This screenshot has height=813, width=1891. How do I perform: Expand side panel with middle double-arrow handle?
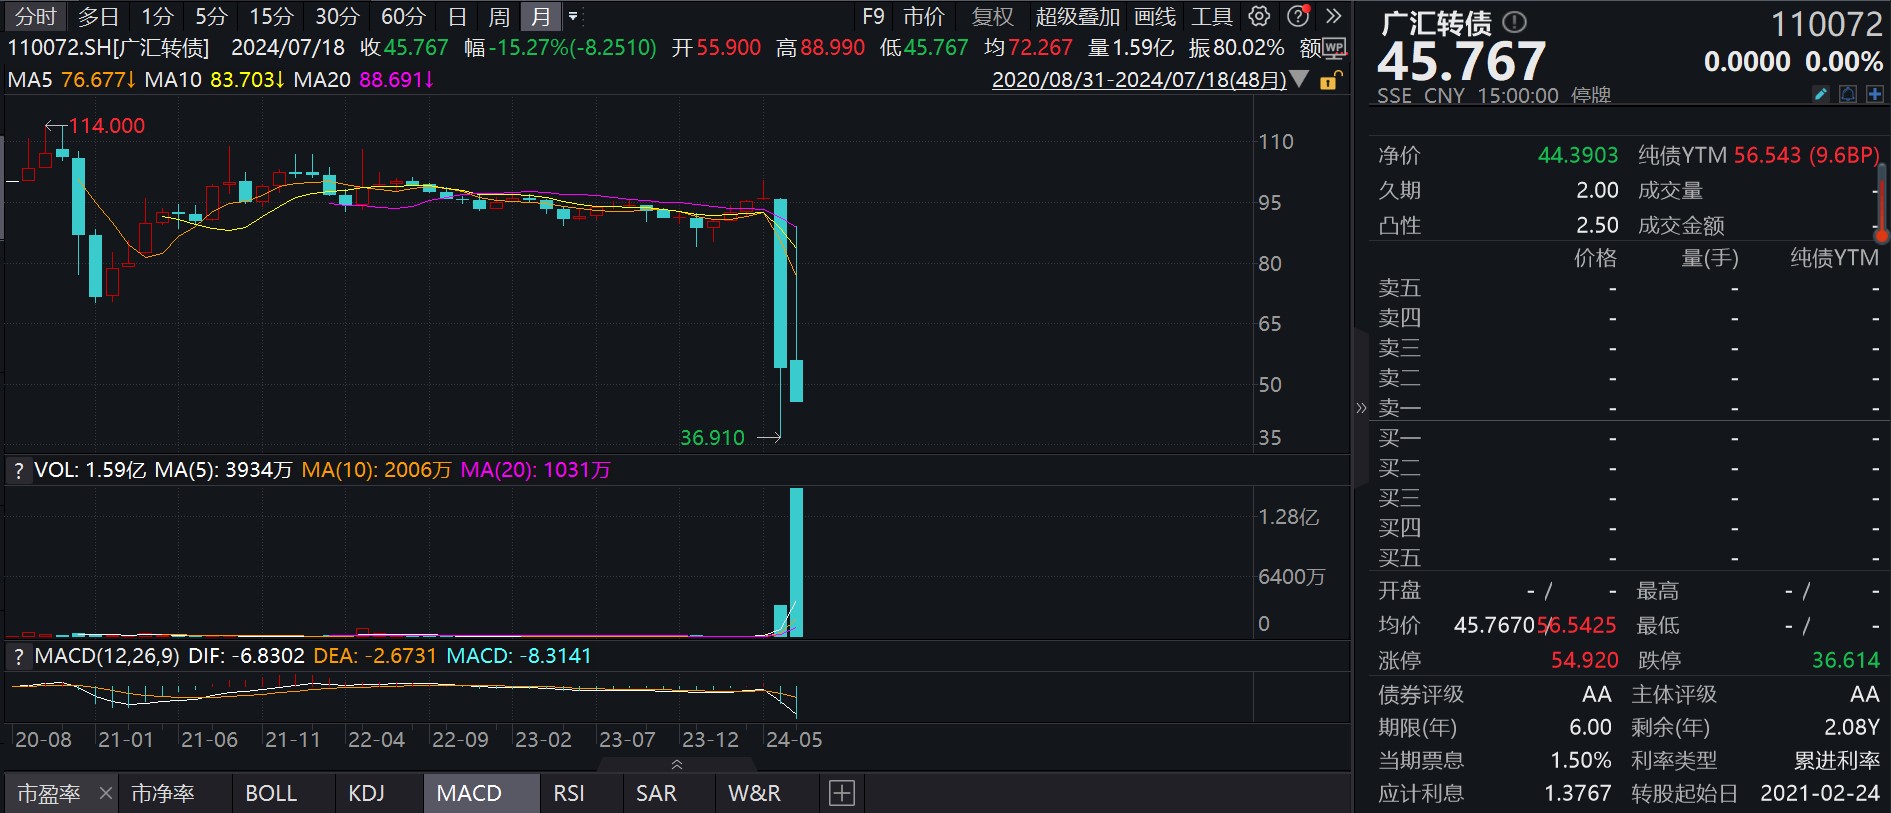[x=1361, y=408]
